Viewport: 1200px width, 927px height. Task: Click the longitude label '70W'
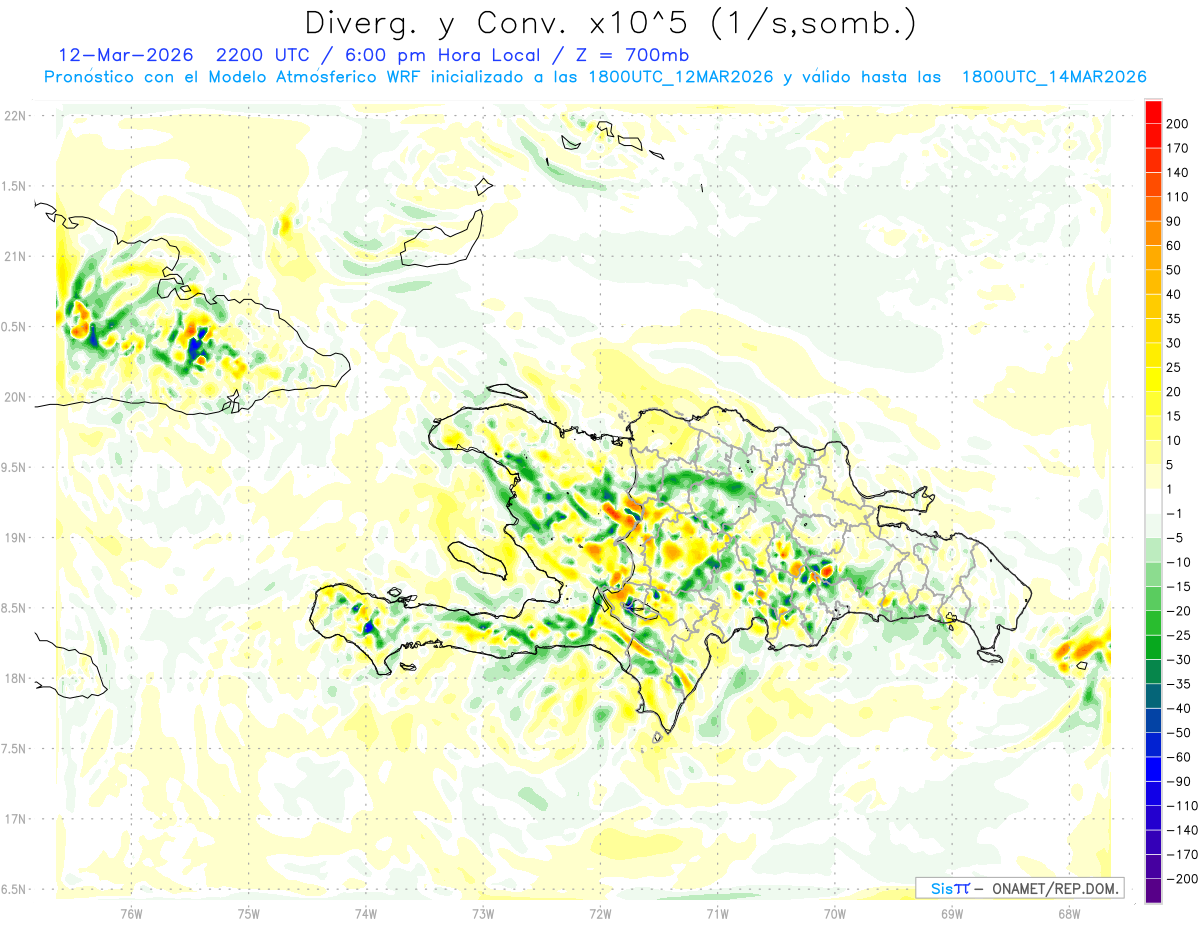point(835,913)
